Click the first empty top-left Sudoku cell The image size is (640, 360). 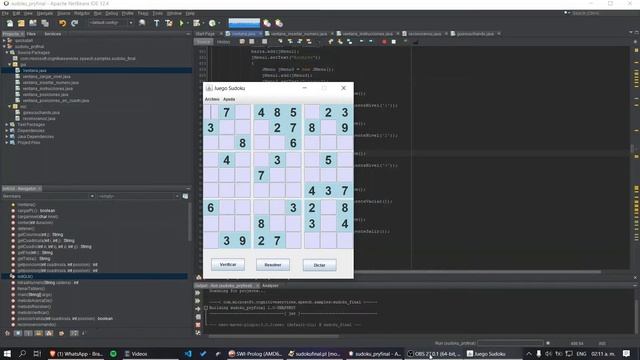[211, 112]
